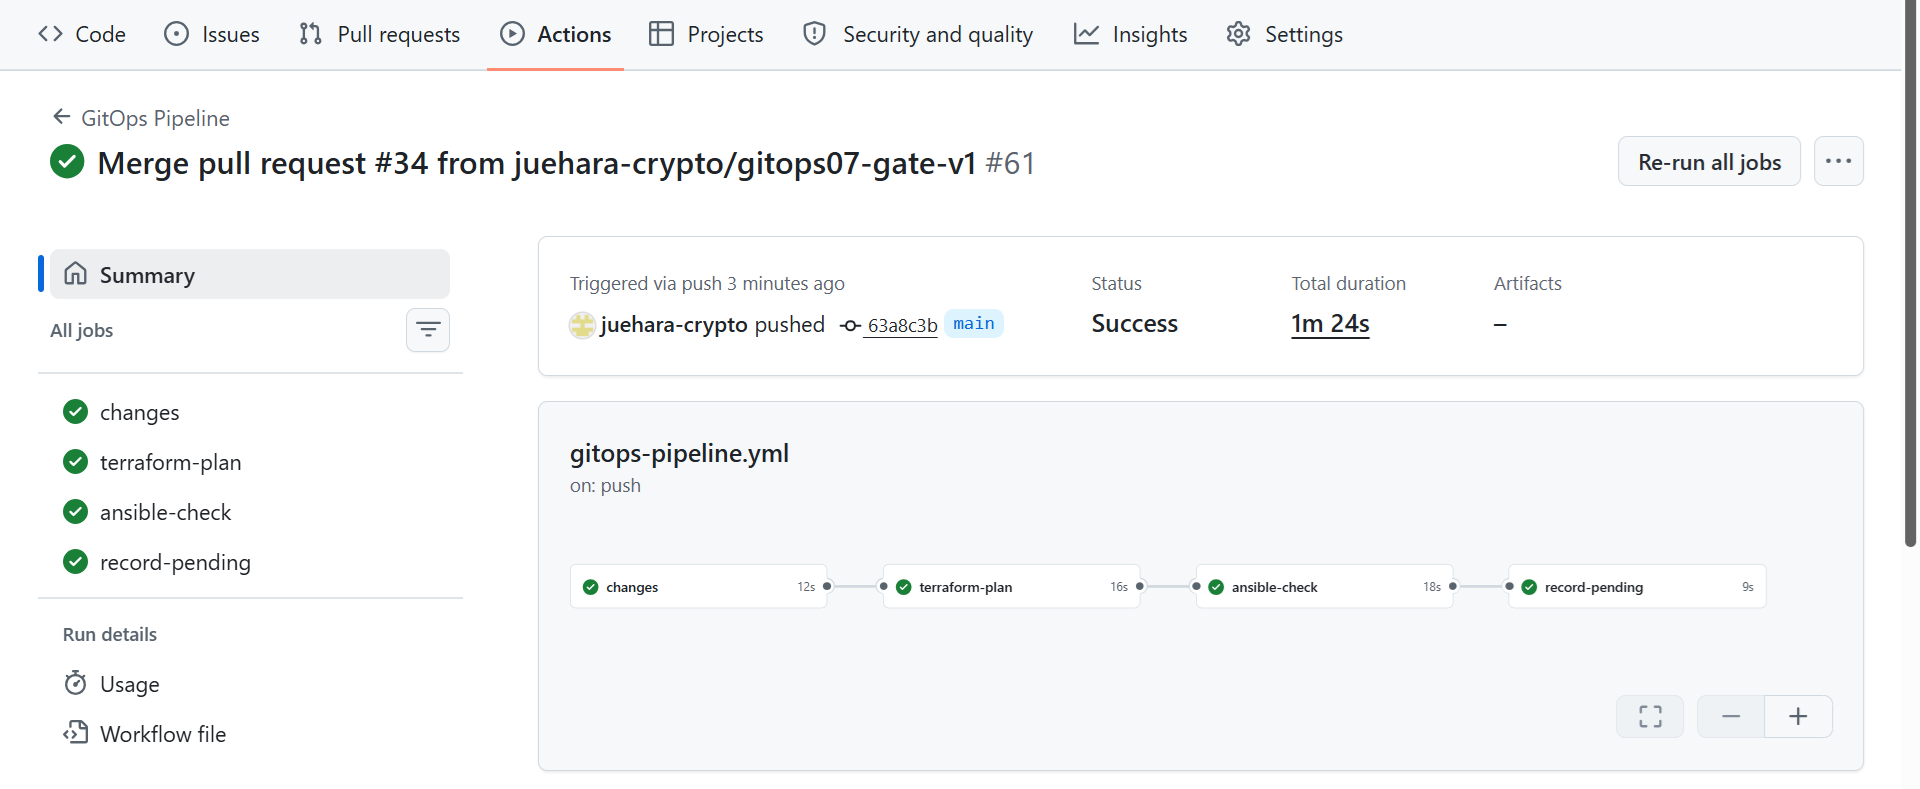Open commit 63a8c3b link
Viewport: 1920px width, 789px height.
click(902, 325)
